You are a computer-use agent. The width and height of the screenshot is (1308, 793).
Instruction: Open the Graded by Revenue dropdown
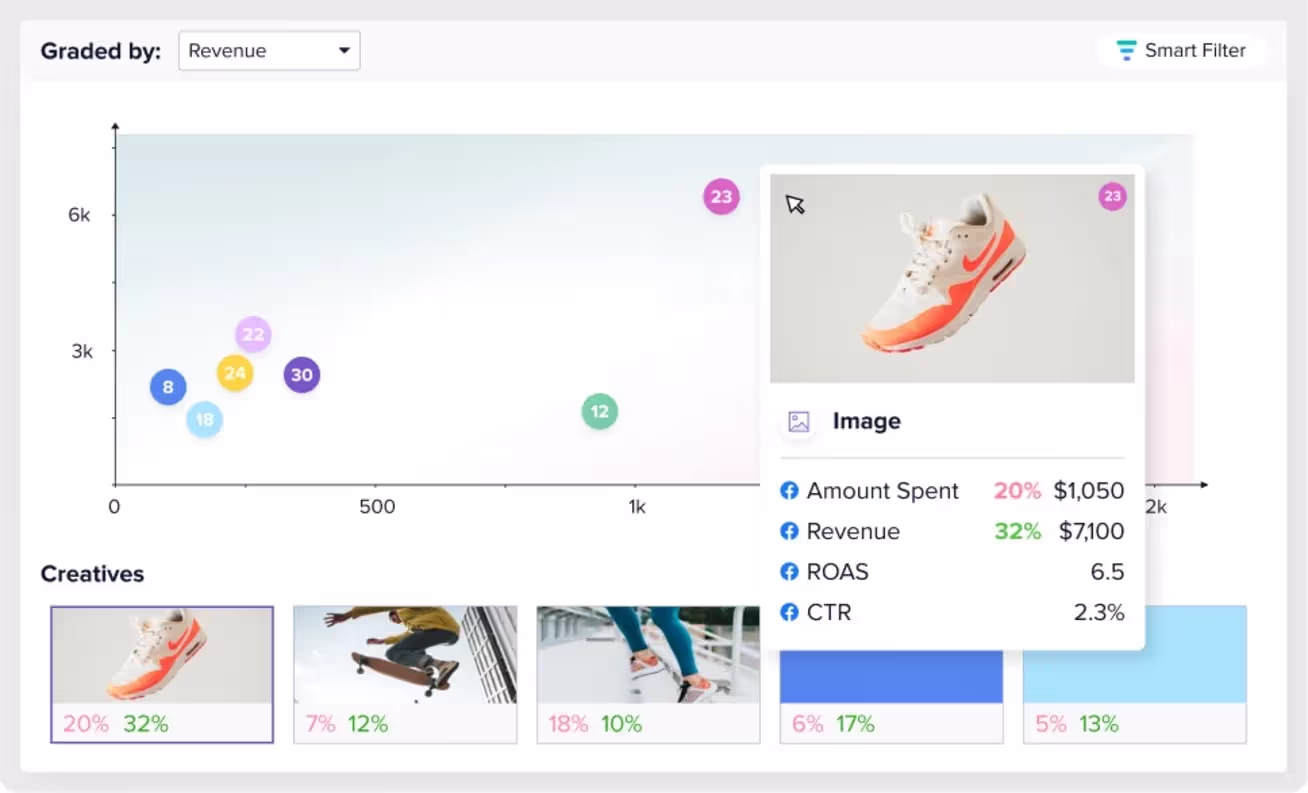[269, 50]
